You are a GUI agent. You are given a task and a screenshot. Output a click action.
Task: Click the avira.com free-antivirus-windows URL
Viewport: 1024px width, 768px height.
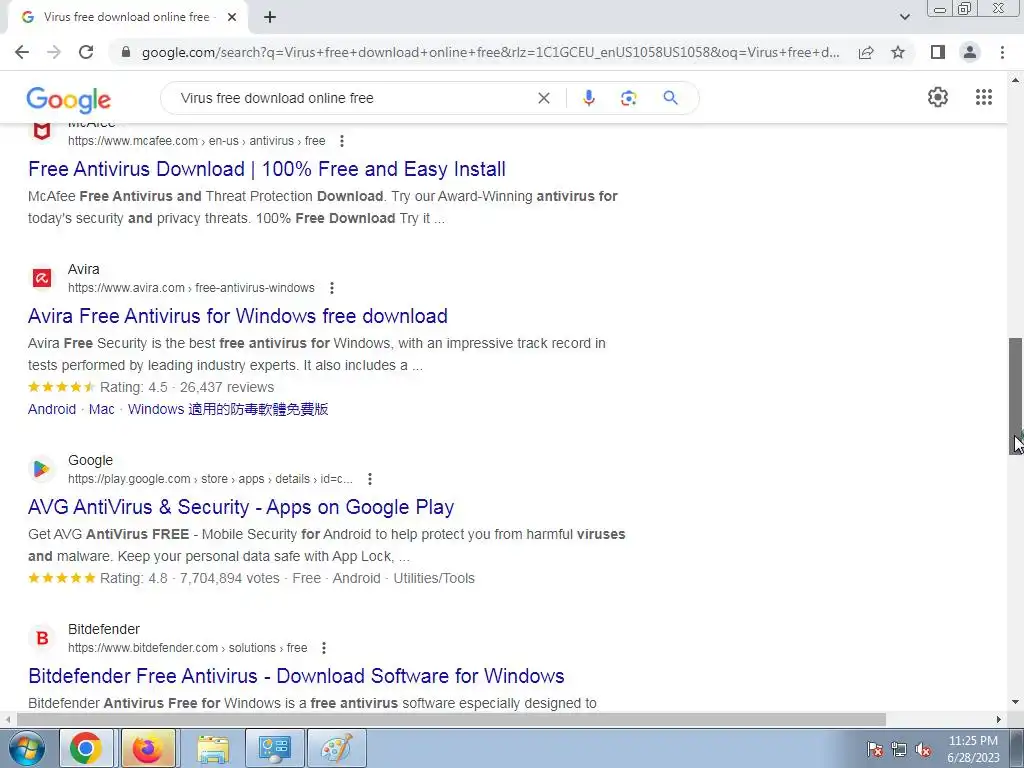191,287
